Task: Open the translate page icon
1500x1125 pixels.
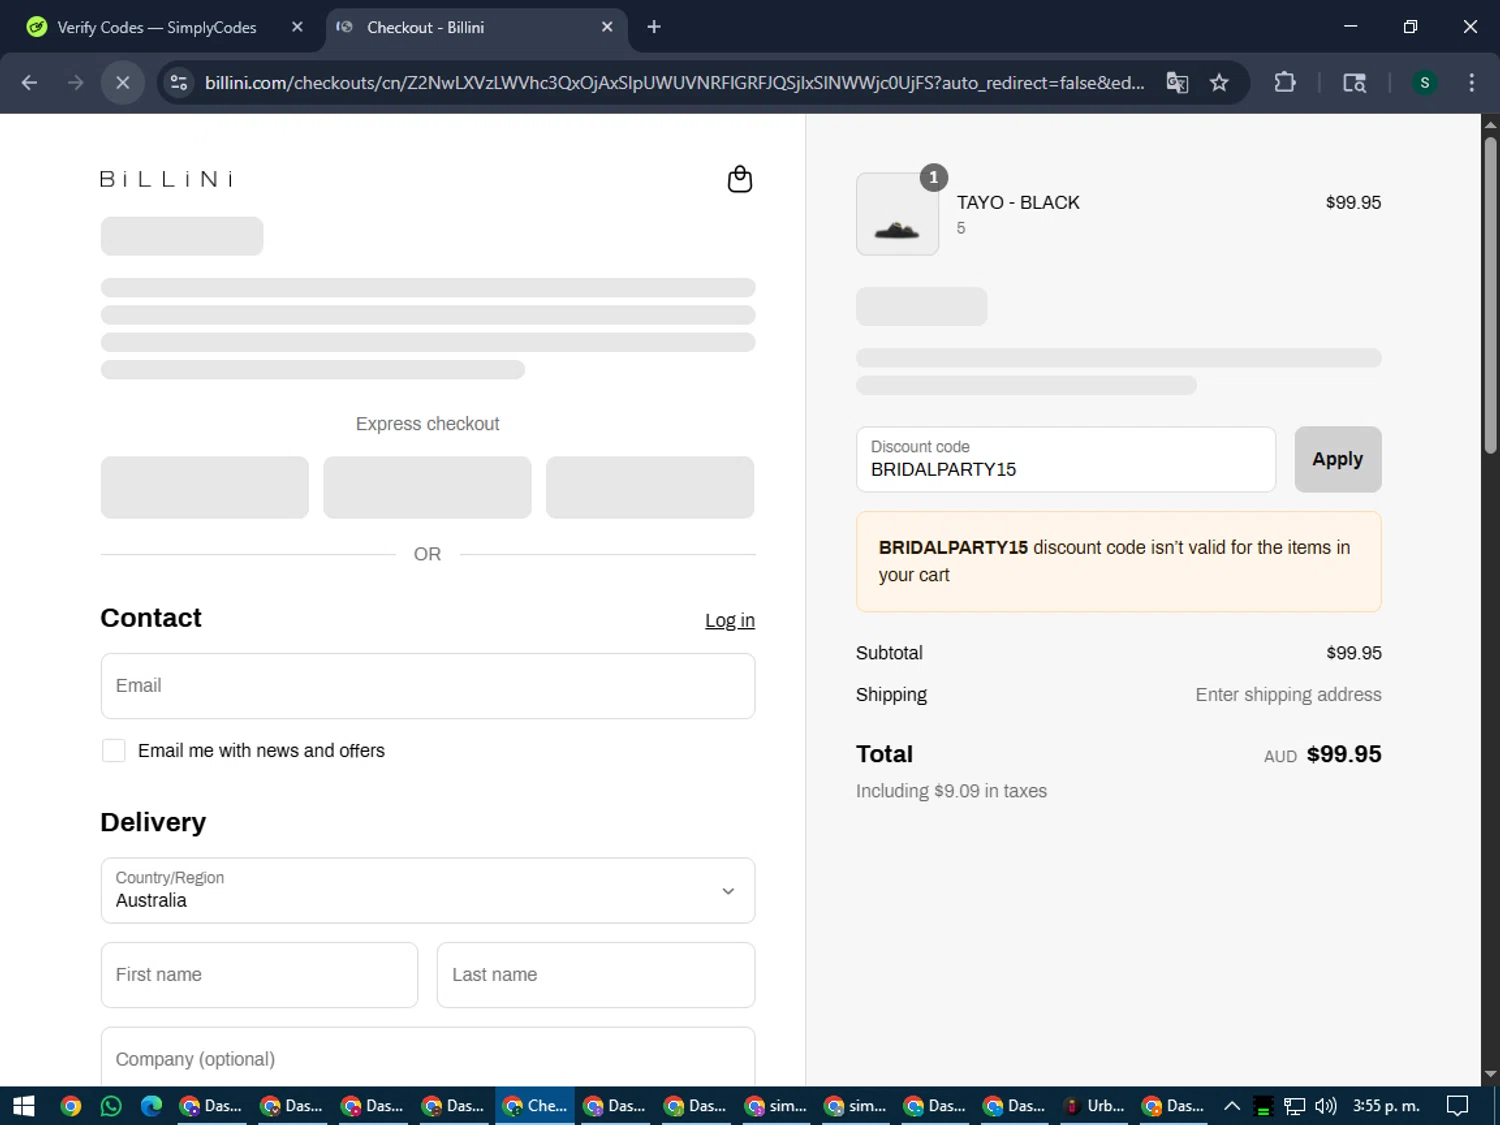Action: tap(1177, 83)
